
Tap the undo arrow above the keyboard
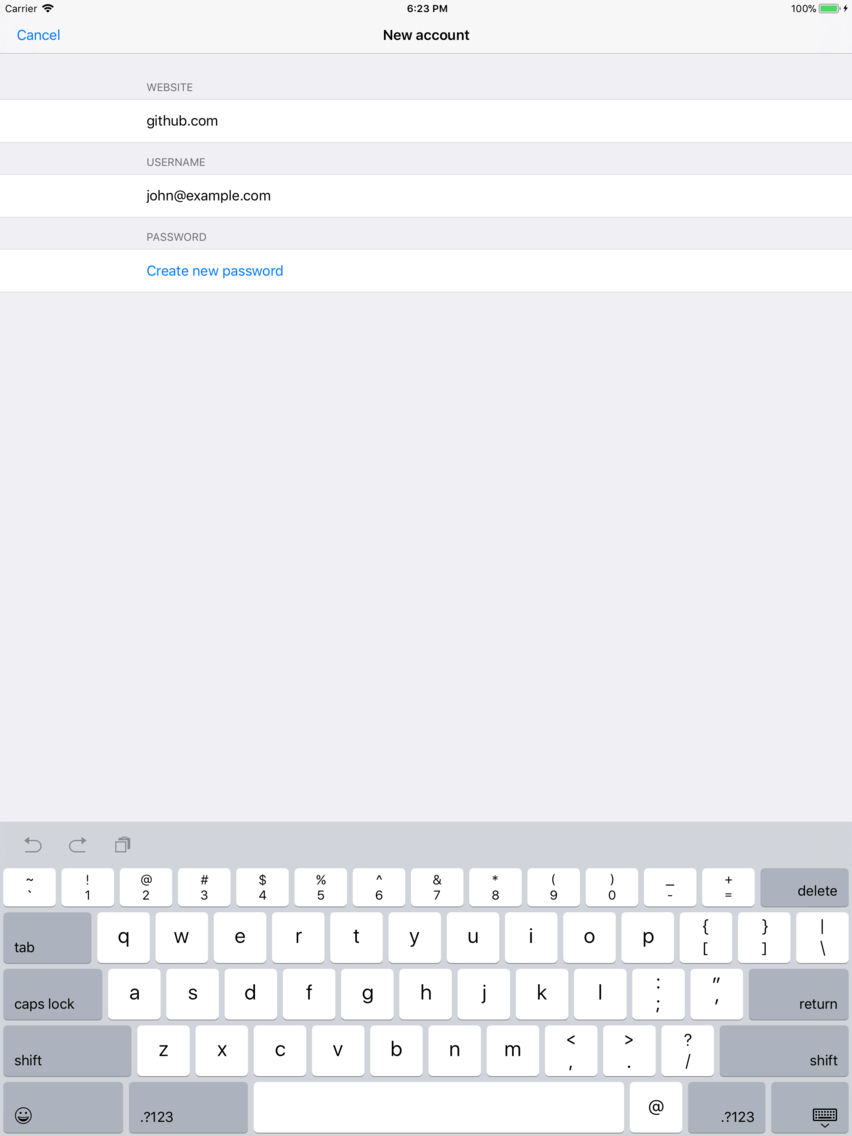(31, 845)
